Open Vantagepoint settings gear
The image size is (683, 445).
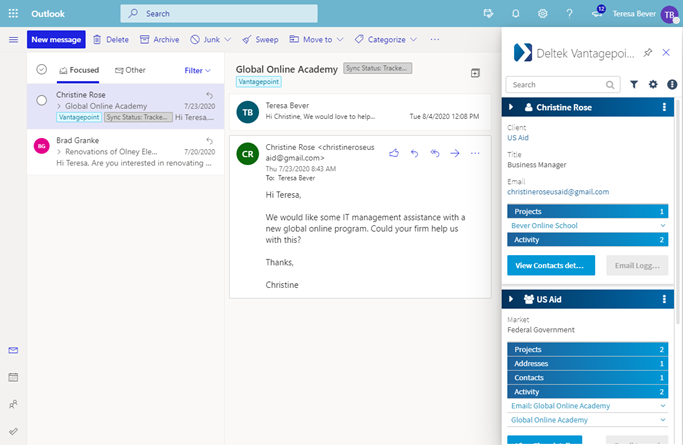pyautogui.click(x=653, y=85)
